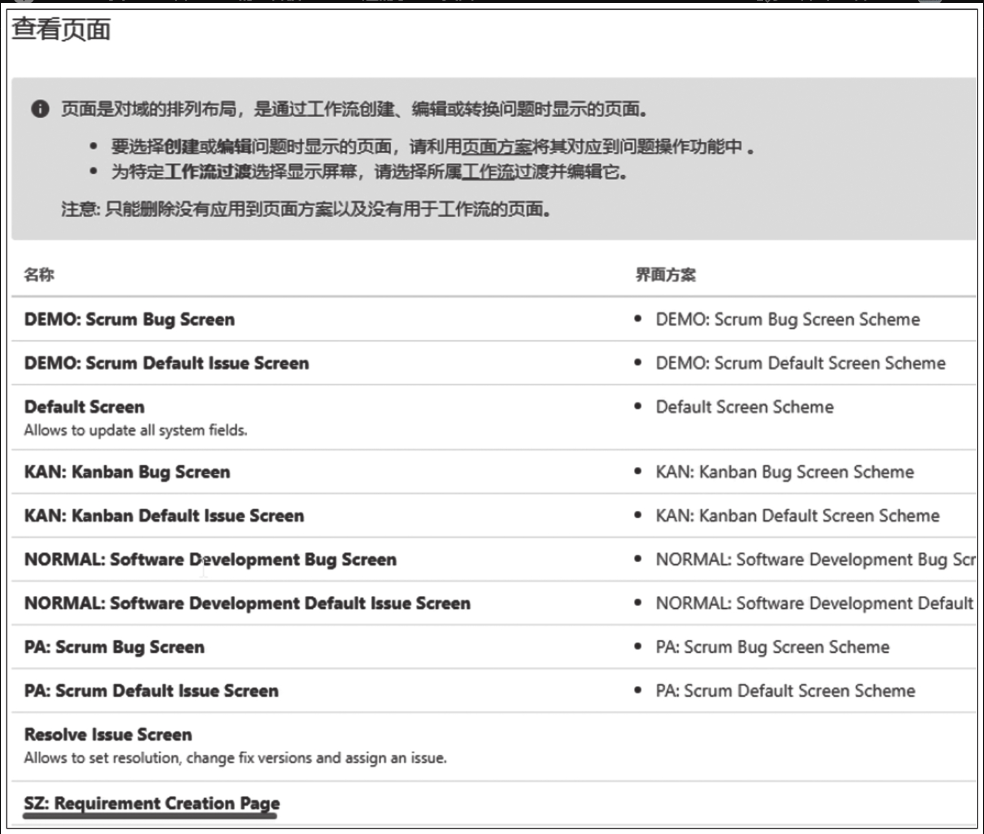Image resolution: width=984 pixels, height=834 pixels.
Task: Open NORMAL: Software Development Default scheme link
Action: [815, 604]
